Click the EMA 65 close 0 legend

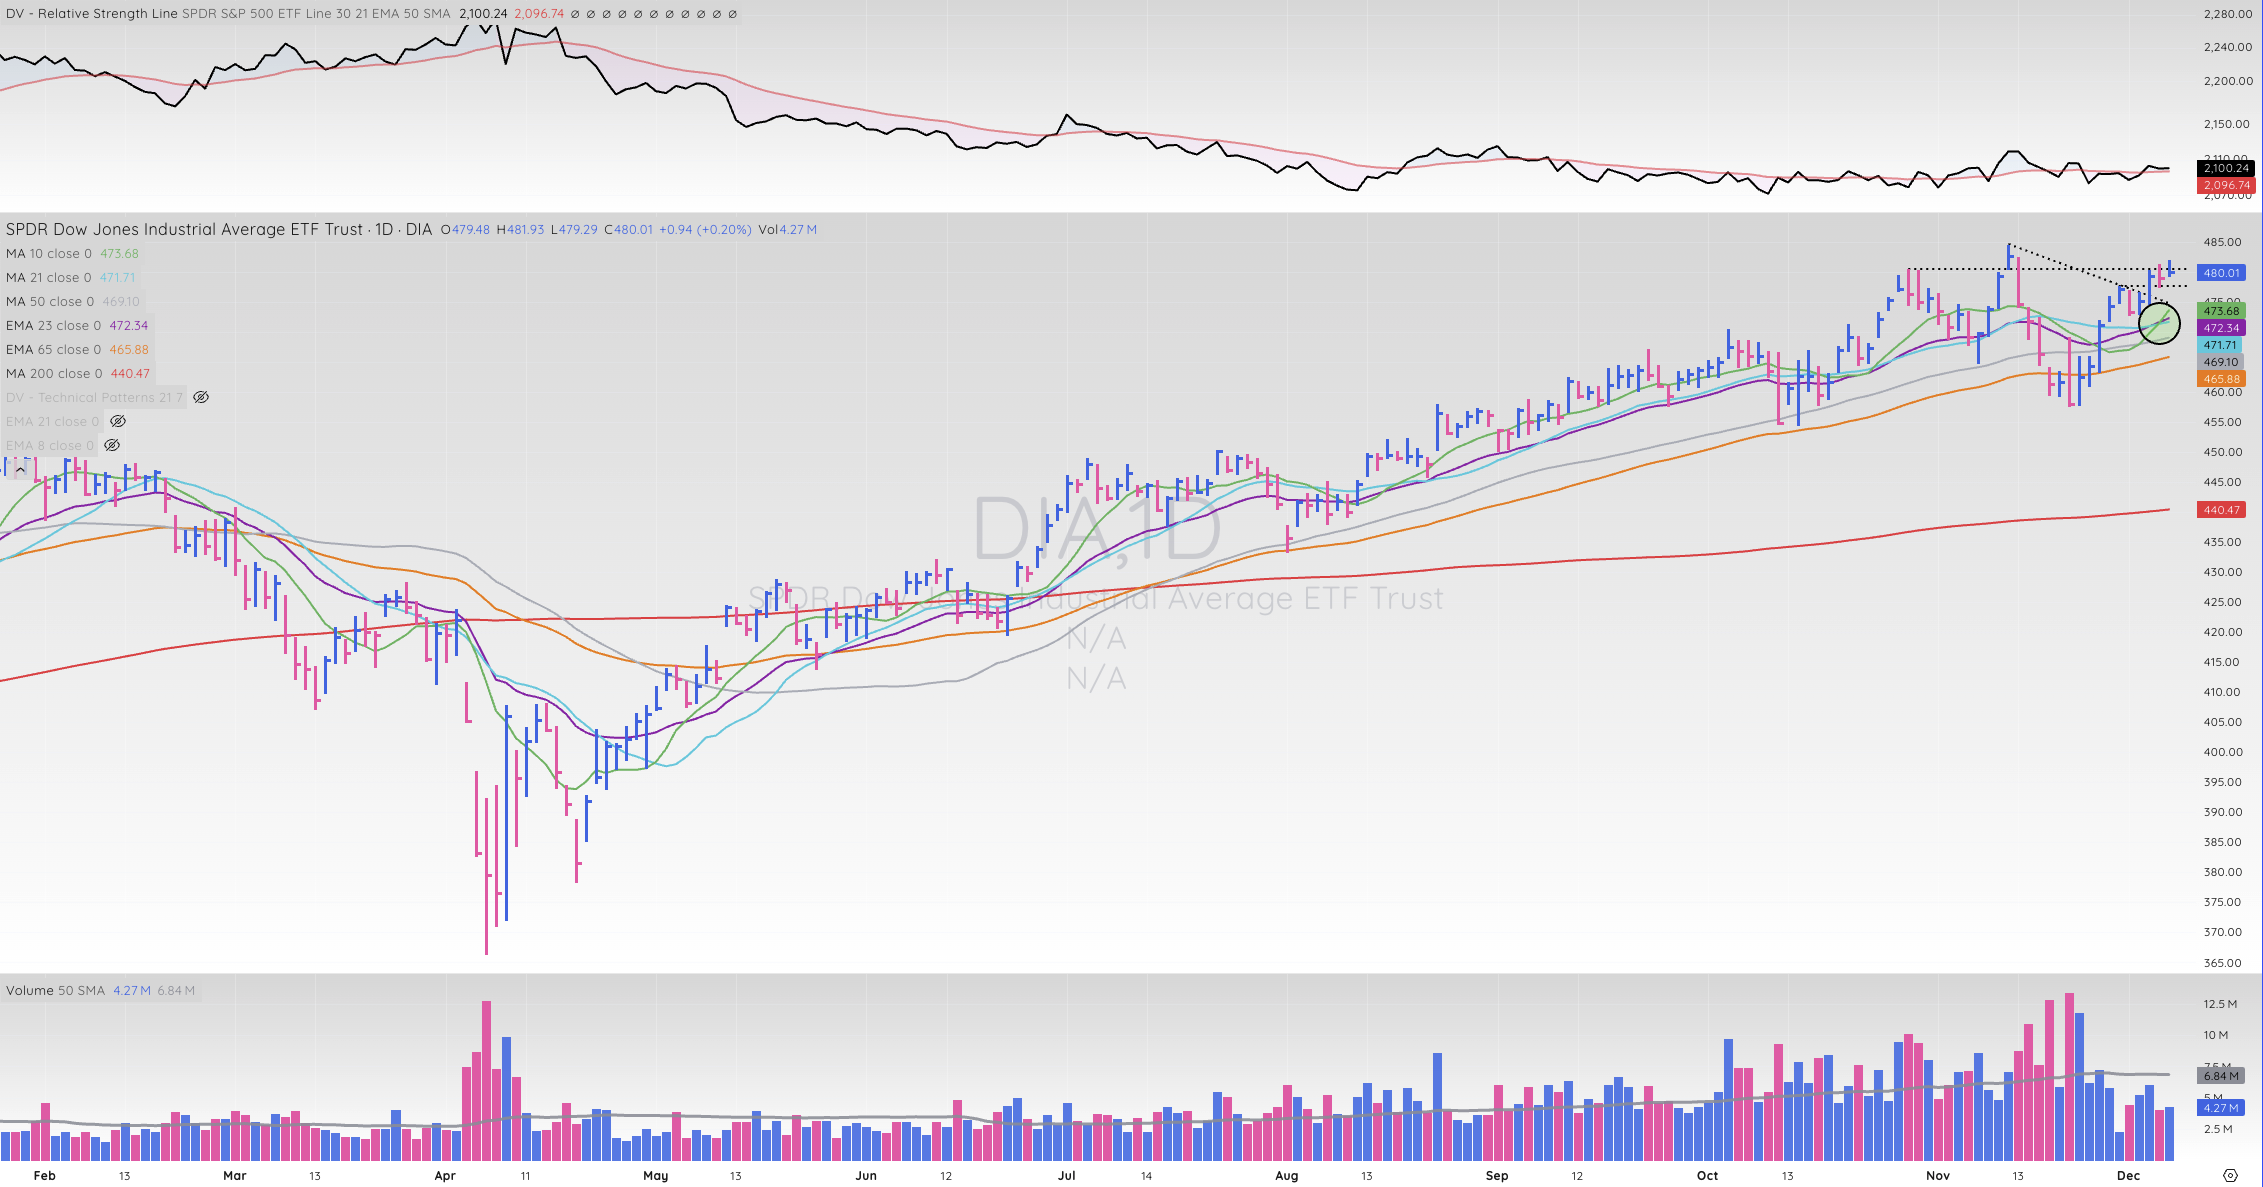pos(54,349)
